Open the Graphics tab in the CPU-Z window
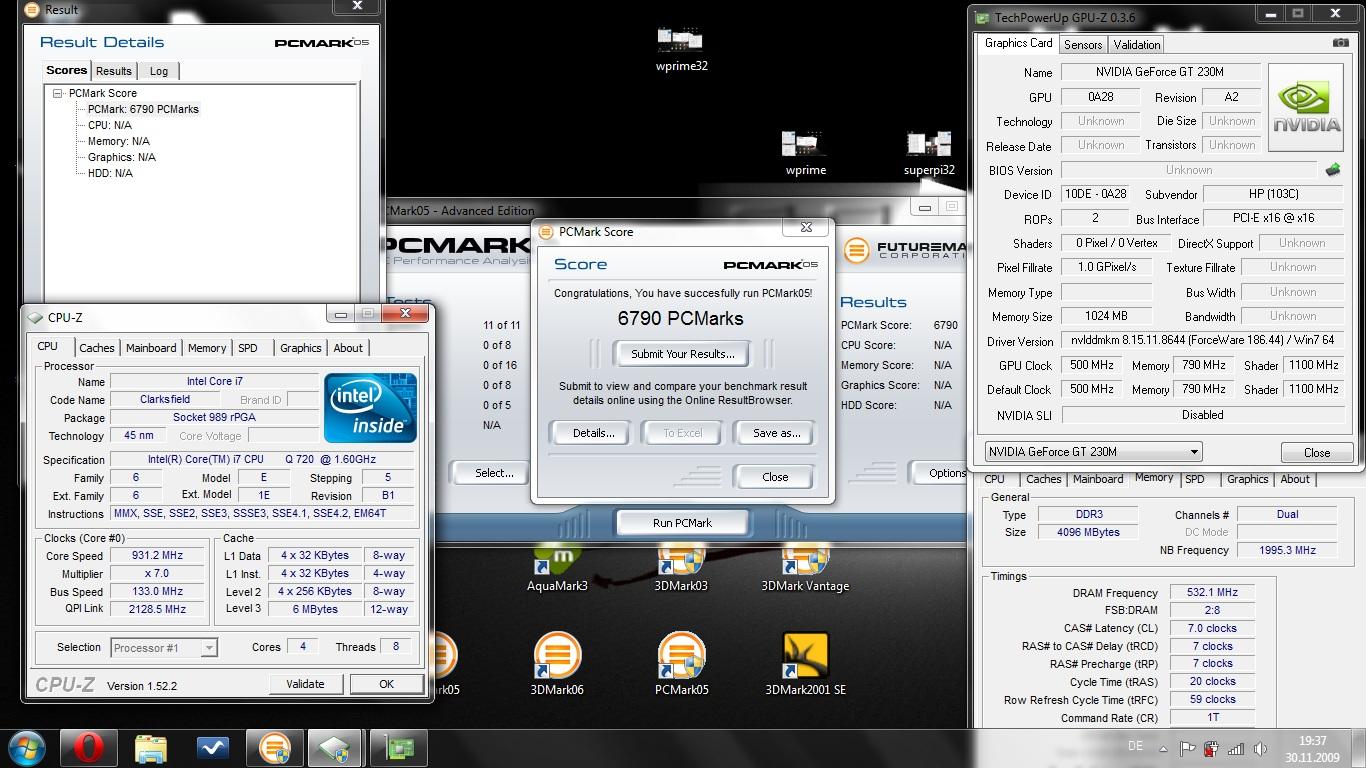1366x768 pixels. point(301,348)
